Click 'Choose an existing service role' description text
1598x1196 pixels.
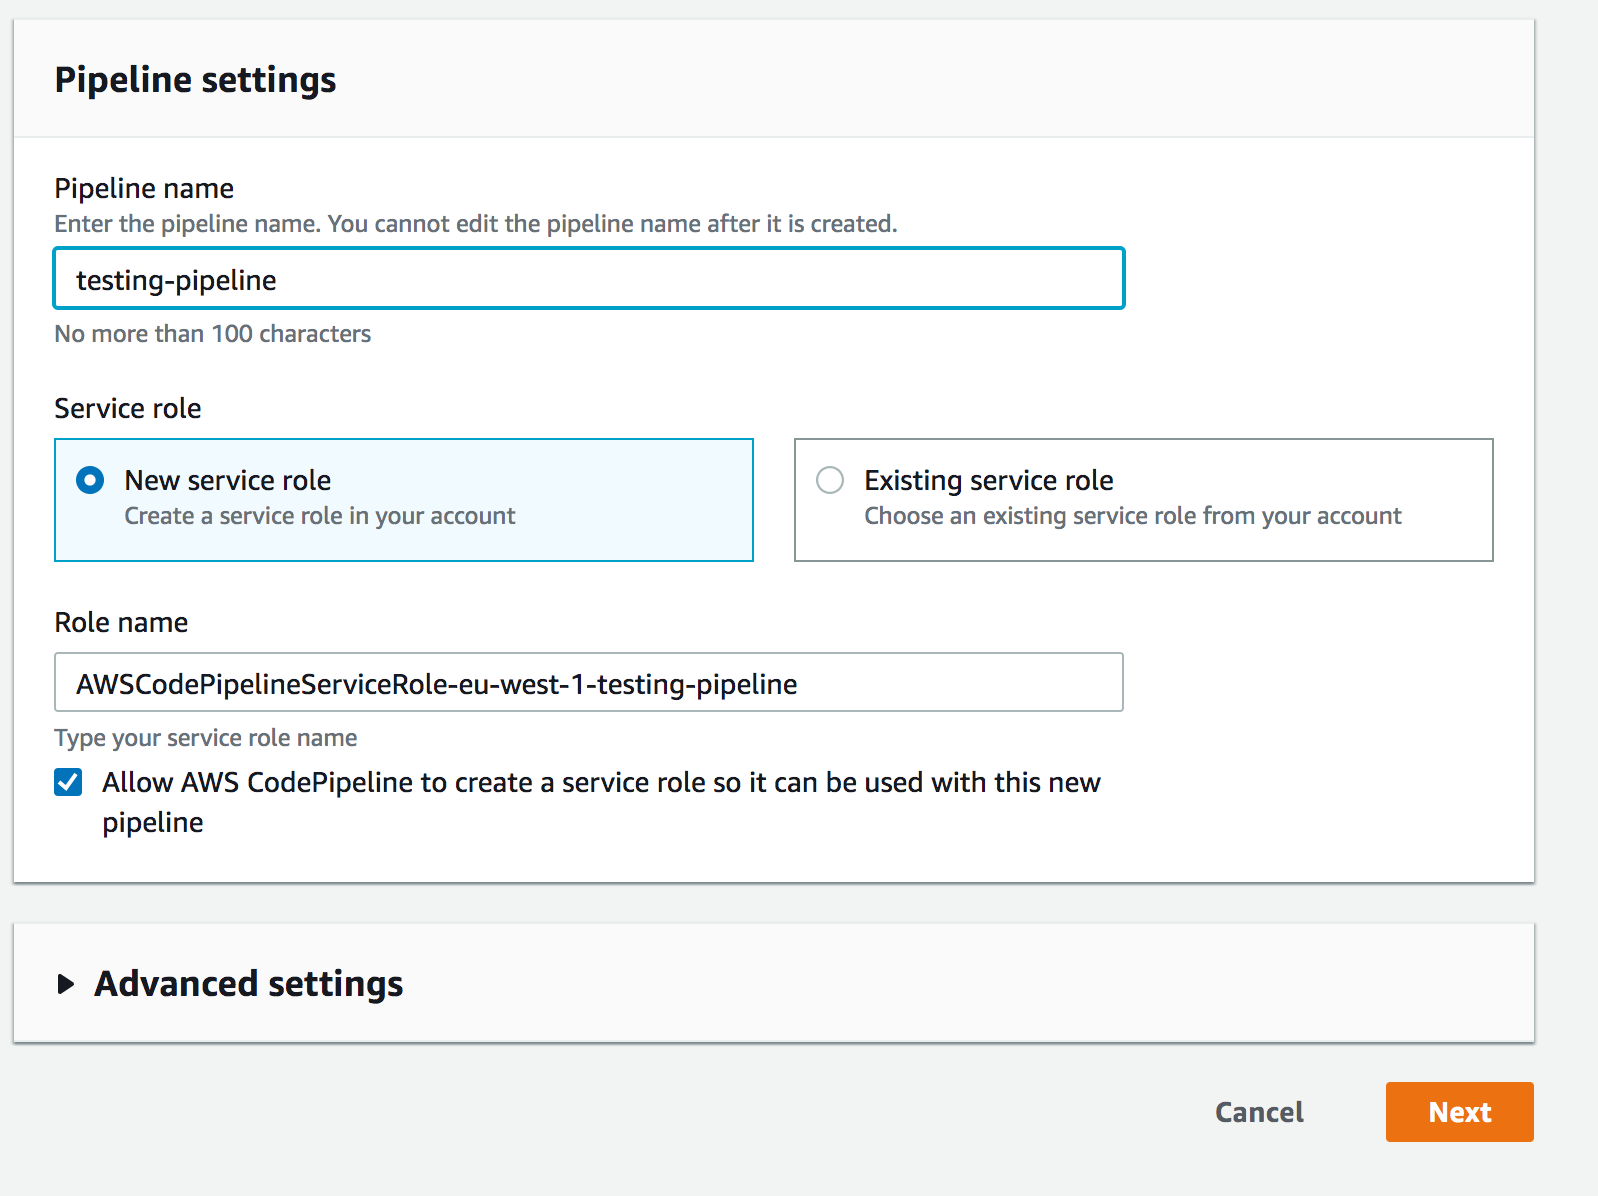click(x=1132, y=516)
